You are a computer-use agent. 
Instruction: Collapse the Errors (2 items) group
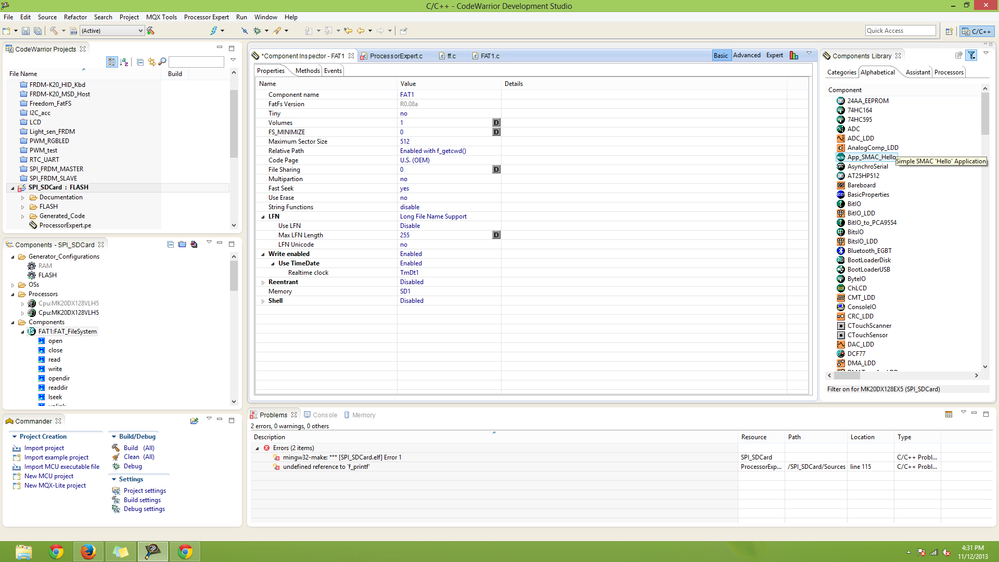tap(257, 448)
